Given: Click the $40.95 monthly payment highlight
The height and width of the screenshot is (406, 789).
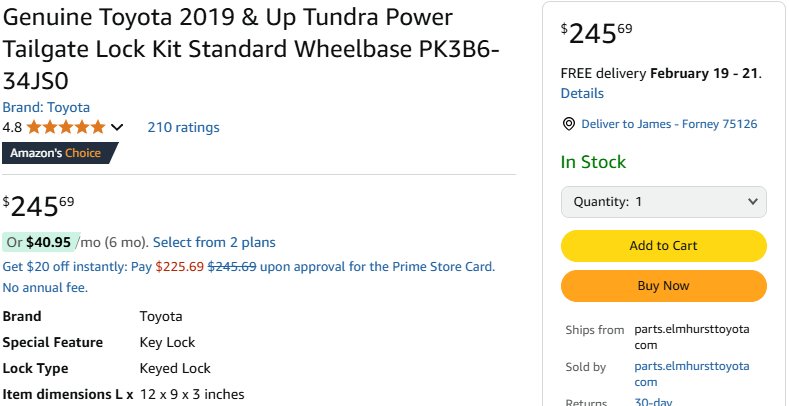Looking at the screenshot, I should (41, 242).
